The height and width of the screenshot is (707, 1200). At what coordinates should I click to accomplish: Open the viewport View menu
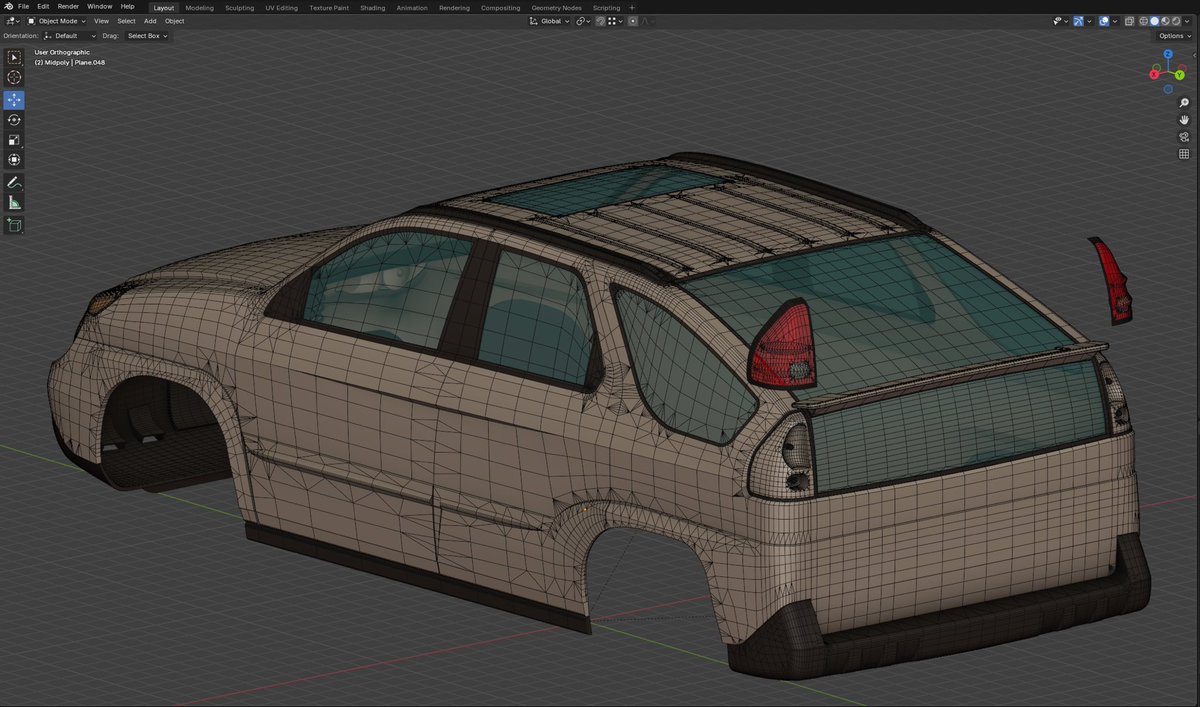click(x=101, y=21)
